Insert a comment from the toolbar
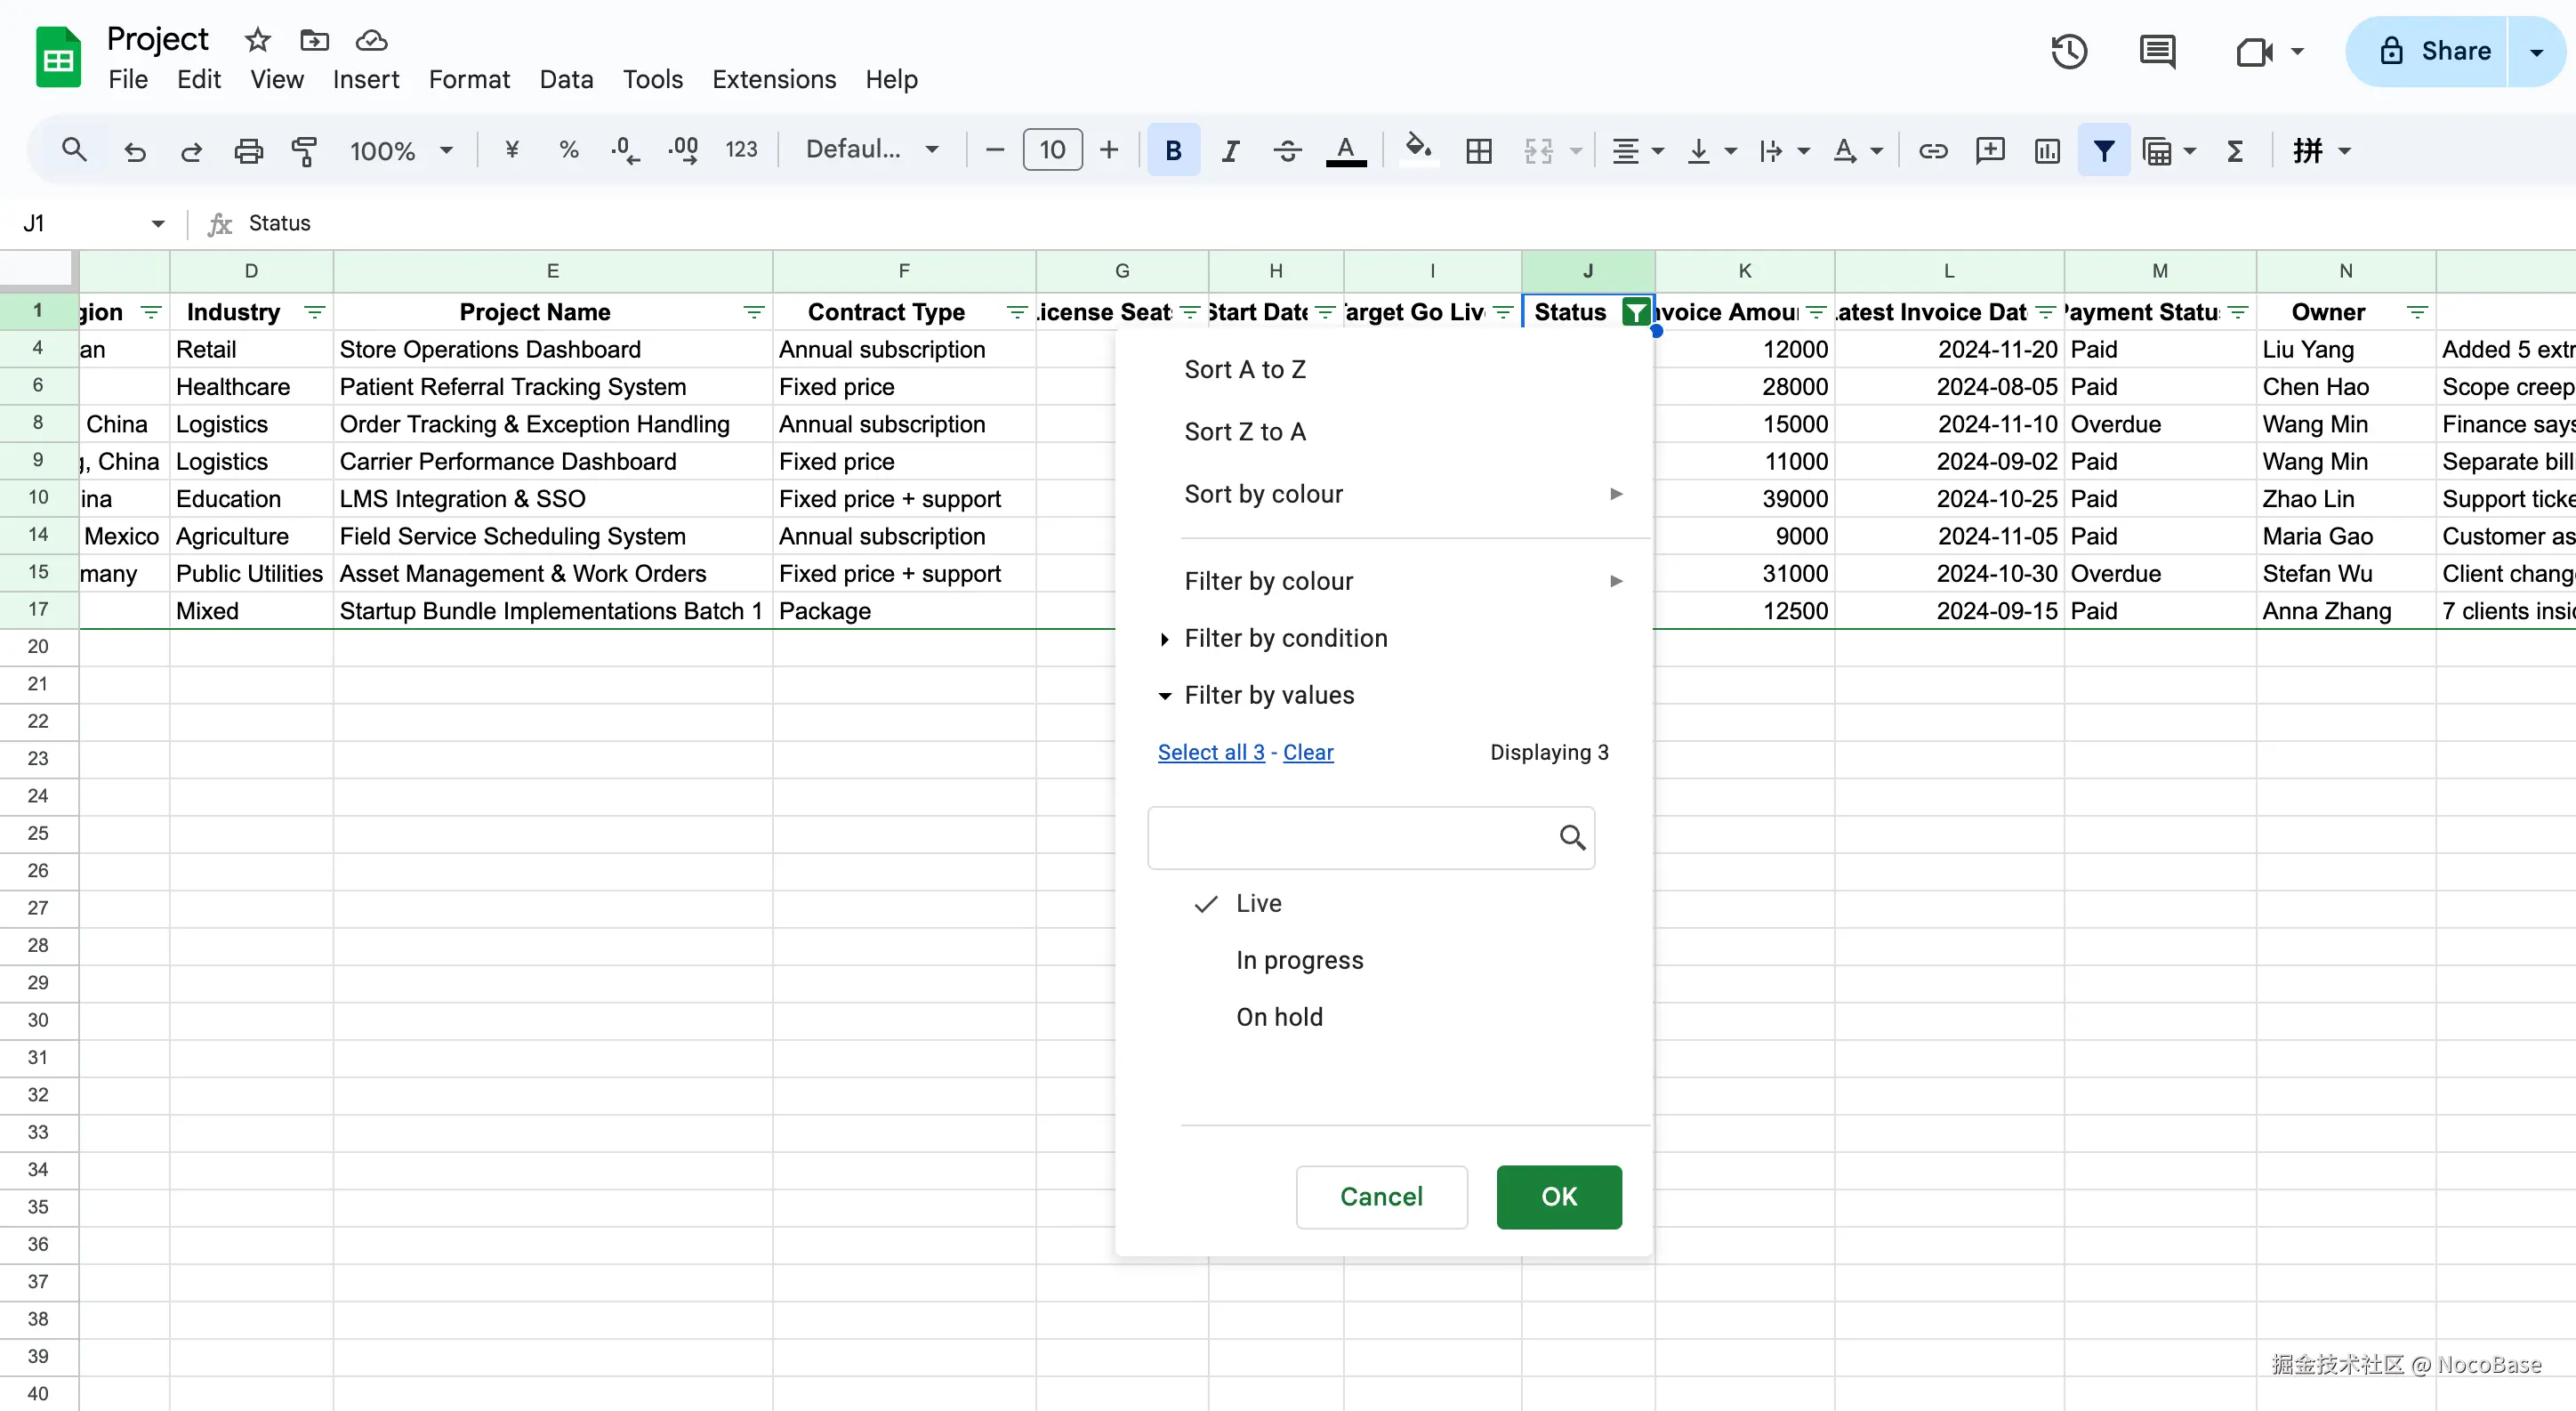This screenshot has height=1411, width=2576. pyautogui.click(x=1989, y=150)
